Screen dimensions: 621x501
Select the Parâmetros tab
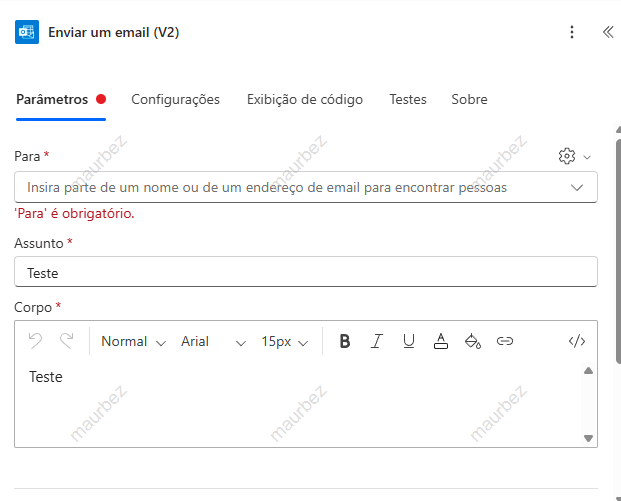click(x=61, y=100)
